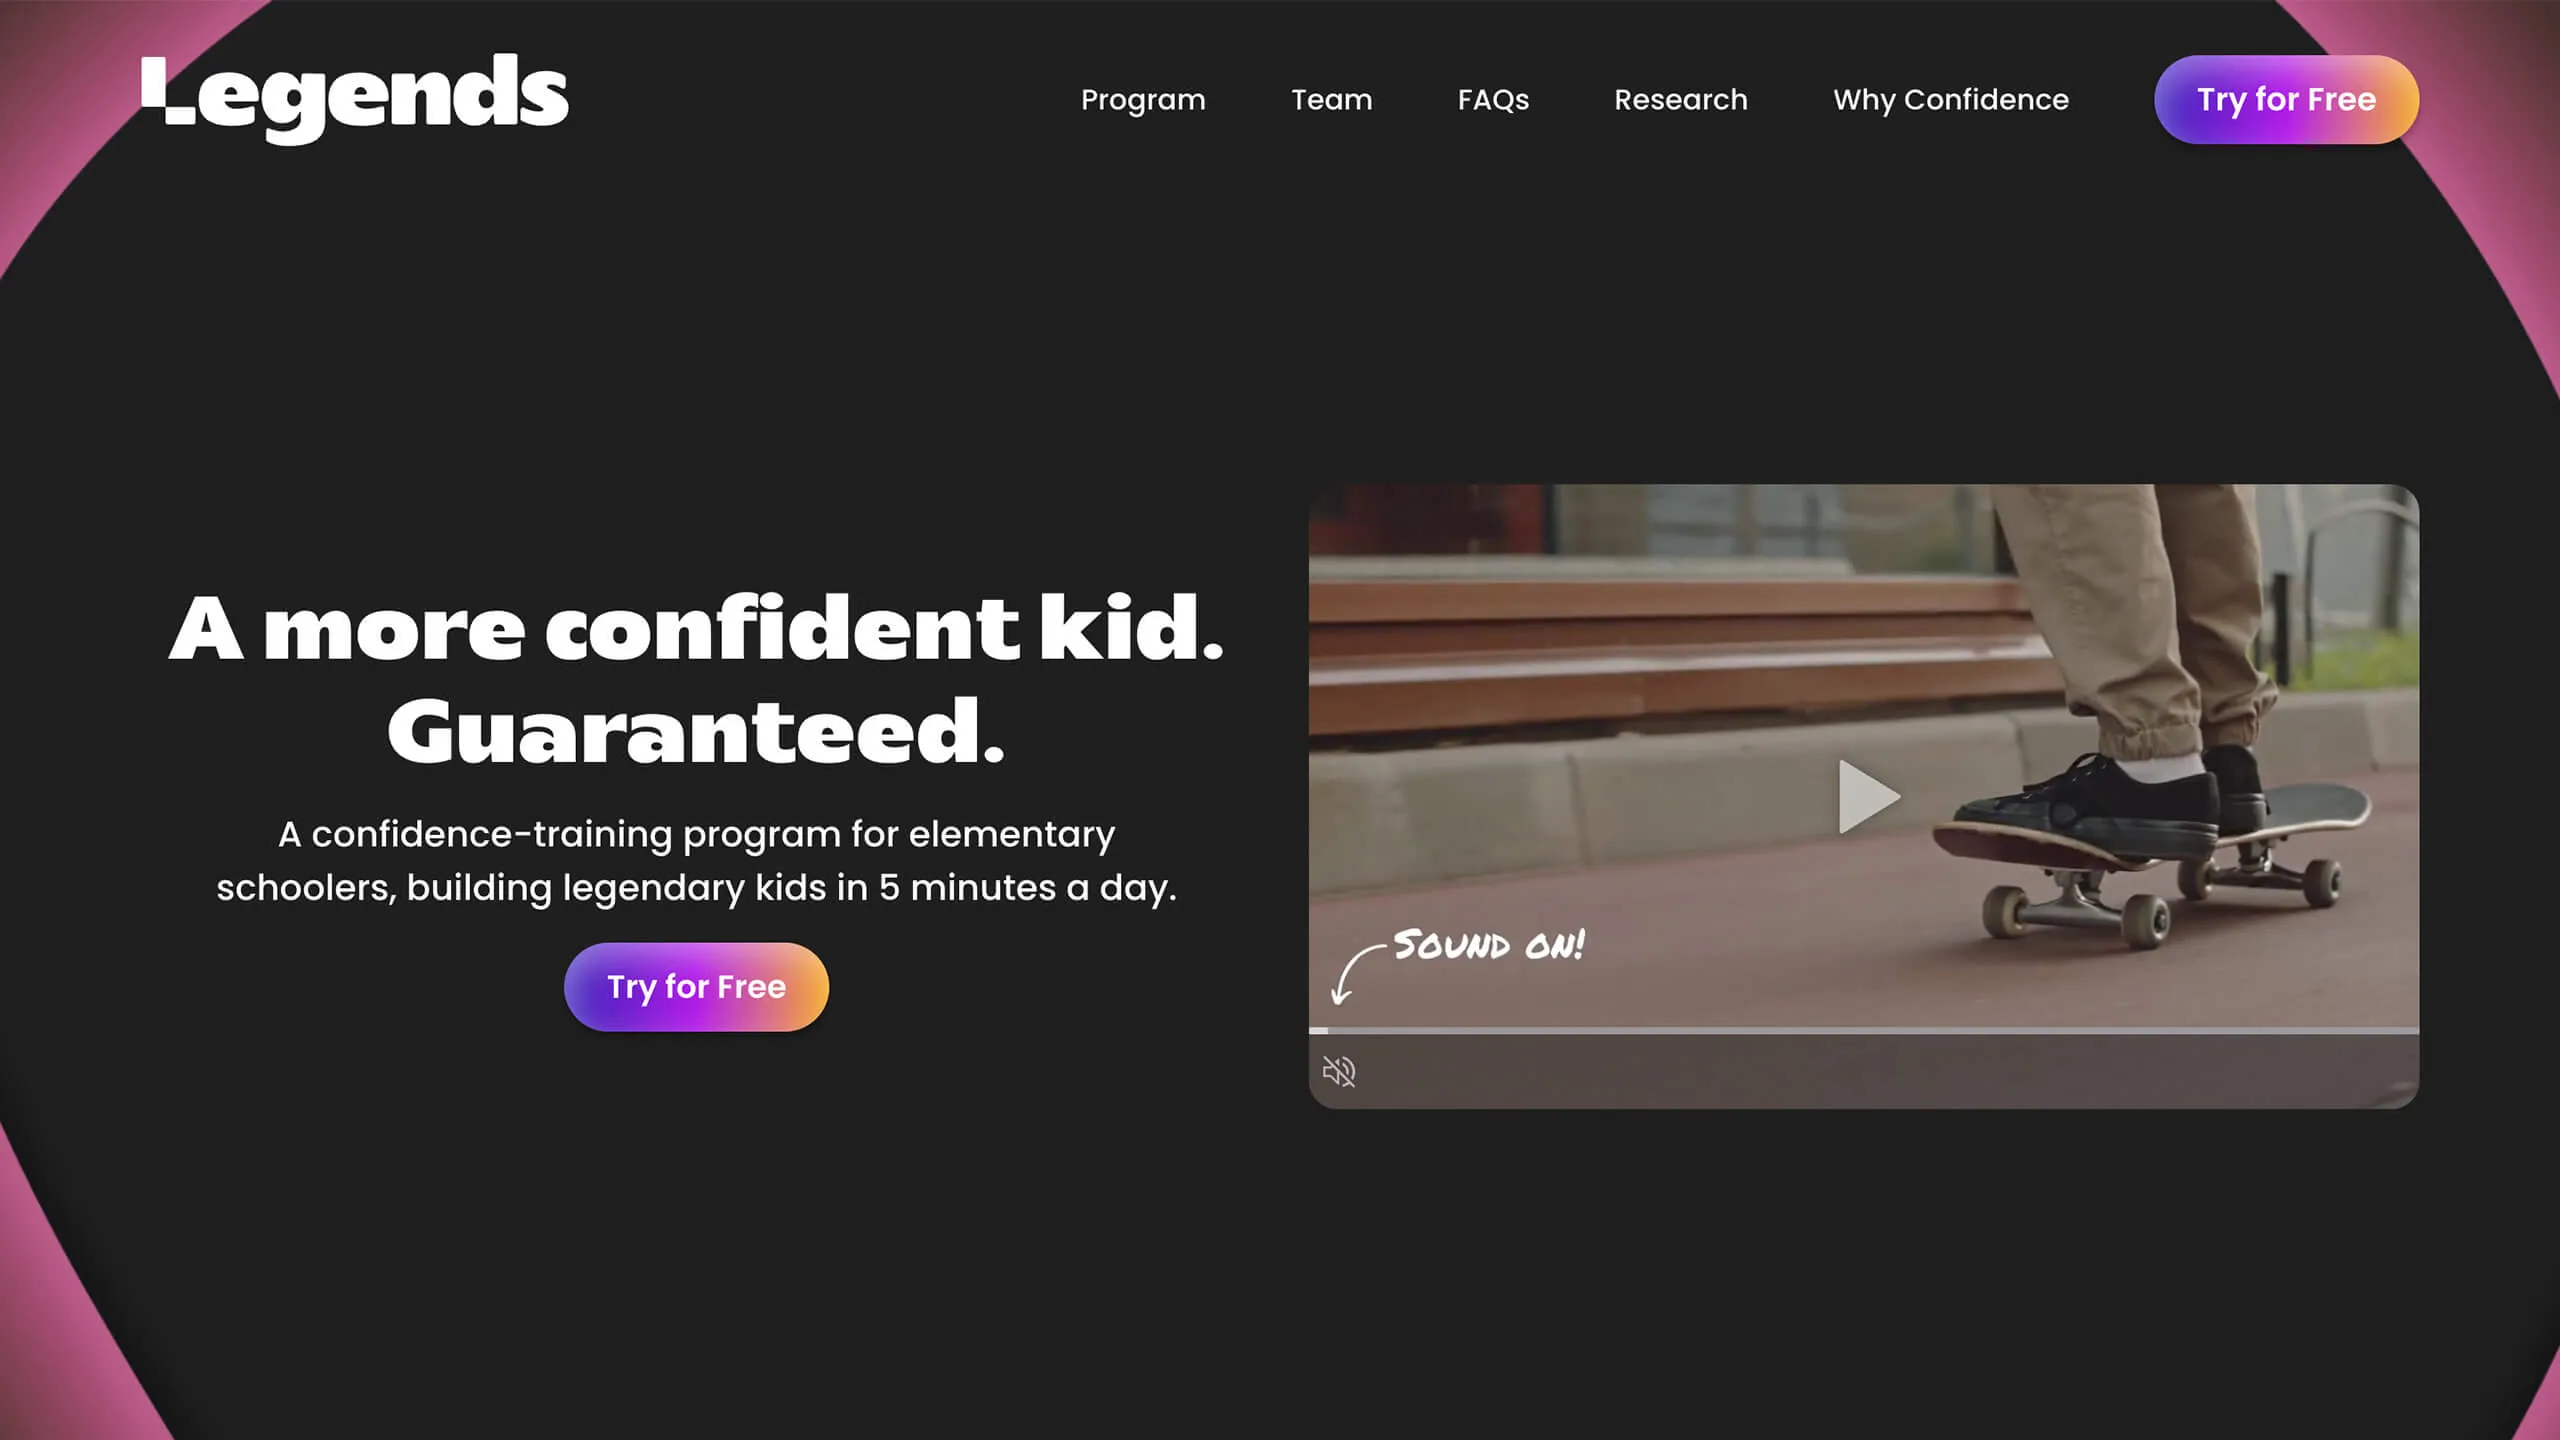Unmute the video with the speaker icon

click(x=1339, y=1071)
